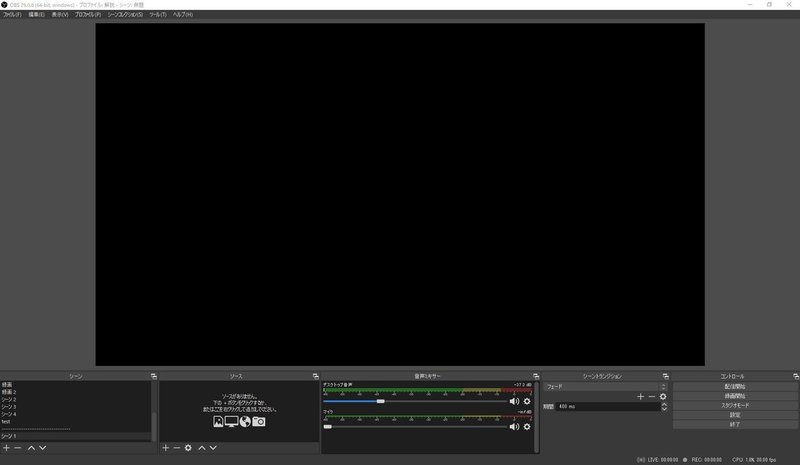This screenshot has width=800, height=465.
Task: Select scene 'シーン 4' in list
Action: (76, 414)
